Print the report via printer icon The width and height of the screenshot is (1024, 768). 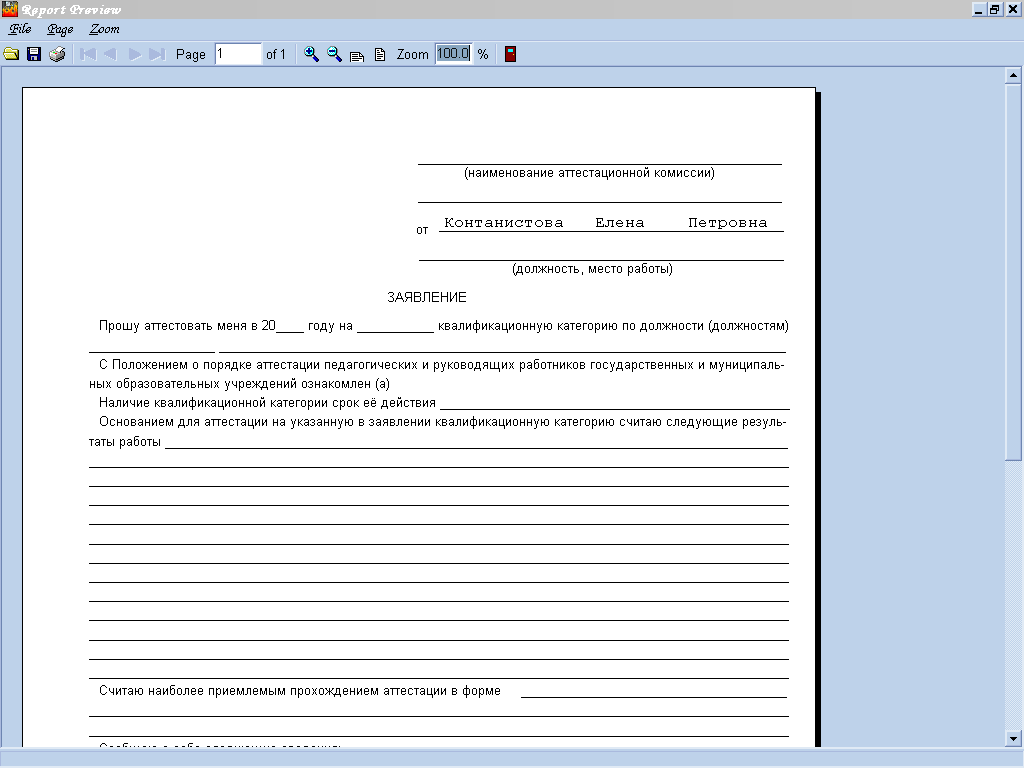[x=57, y=54]
